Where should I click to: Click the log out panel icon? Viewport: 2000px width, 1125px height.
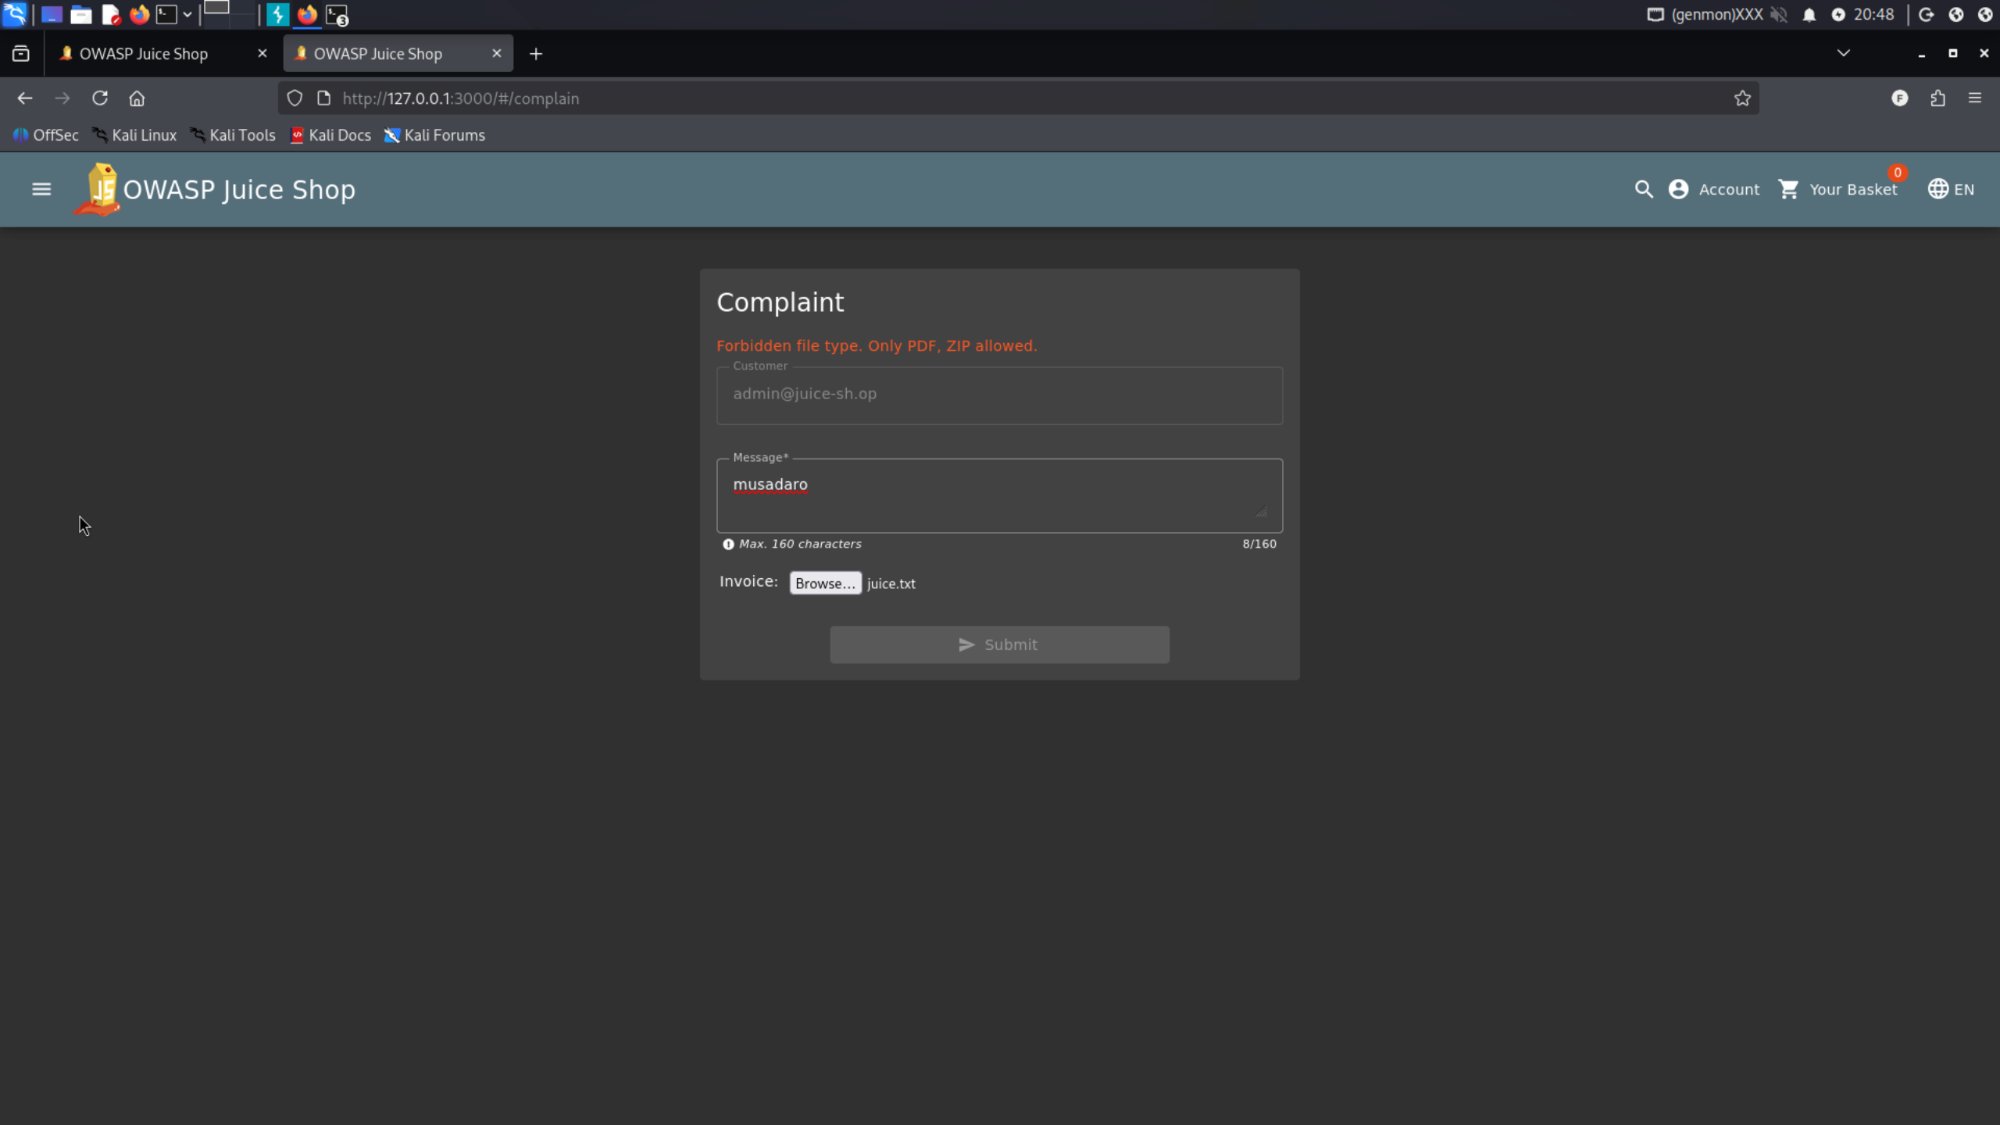pos(1926,15)
